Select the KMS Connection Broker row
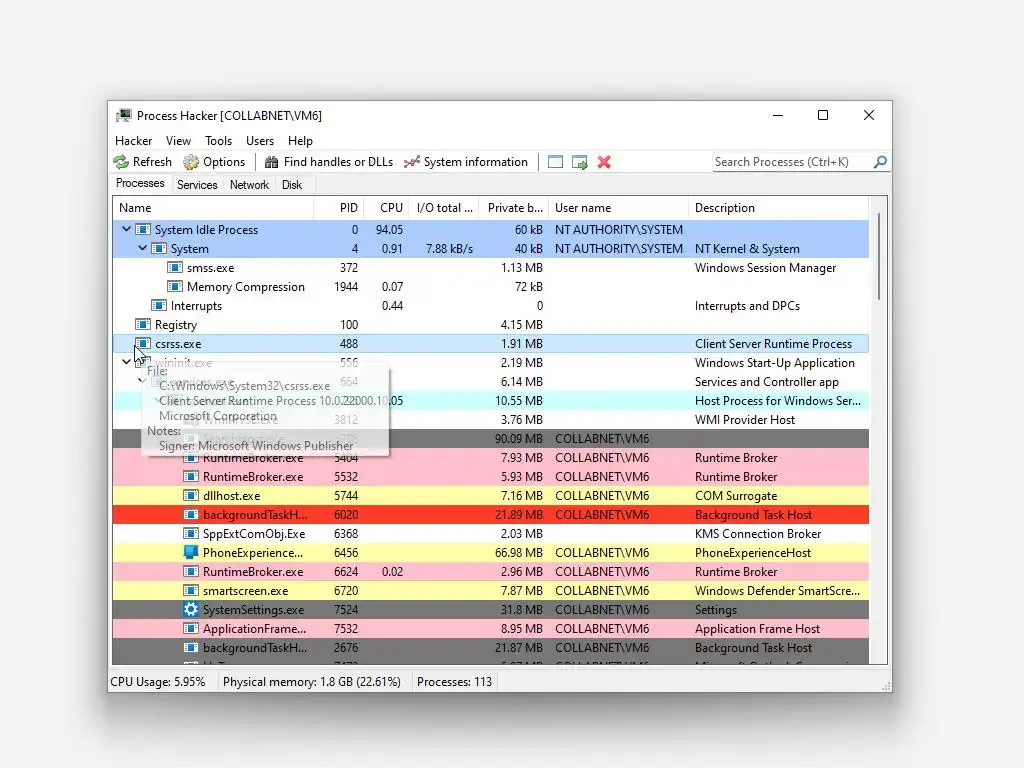The width and height of the screenshot is (1024, 768). point(490,534)
